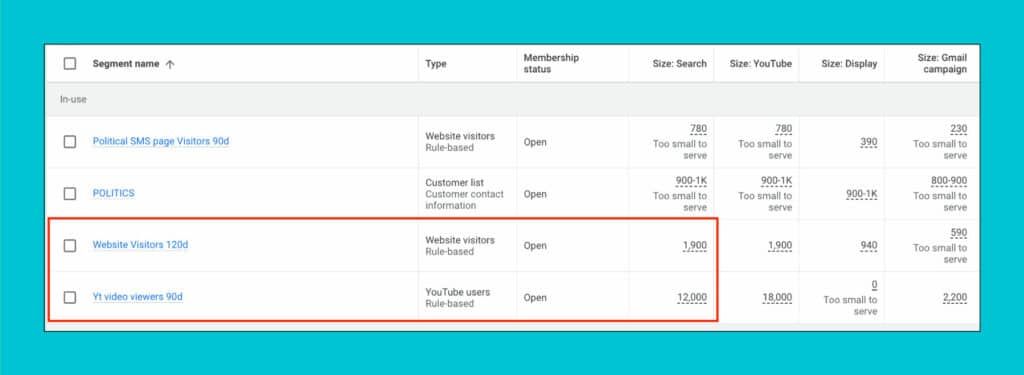1024x375 pixels.
Task: Check the Political SMS page Visitors 90d row
Action: tap(70, 142)
